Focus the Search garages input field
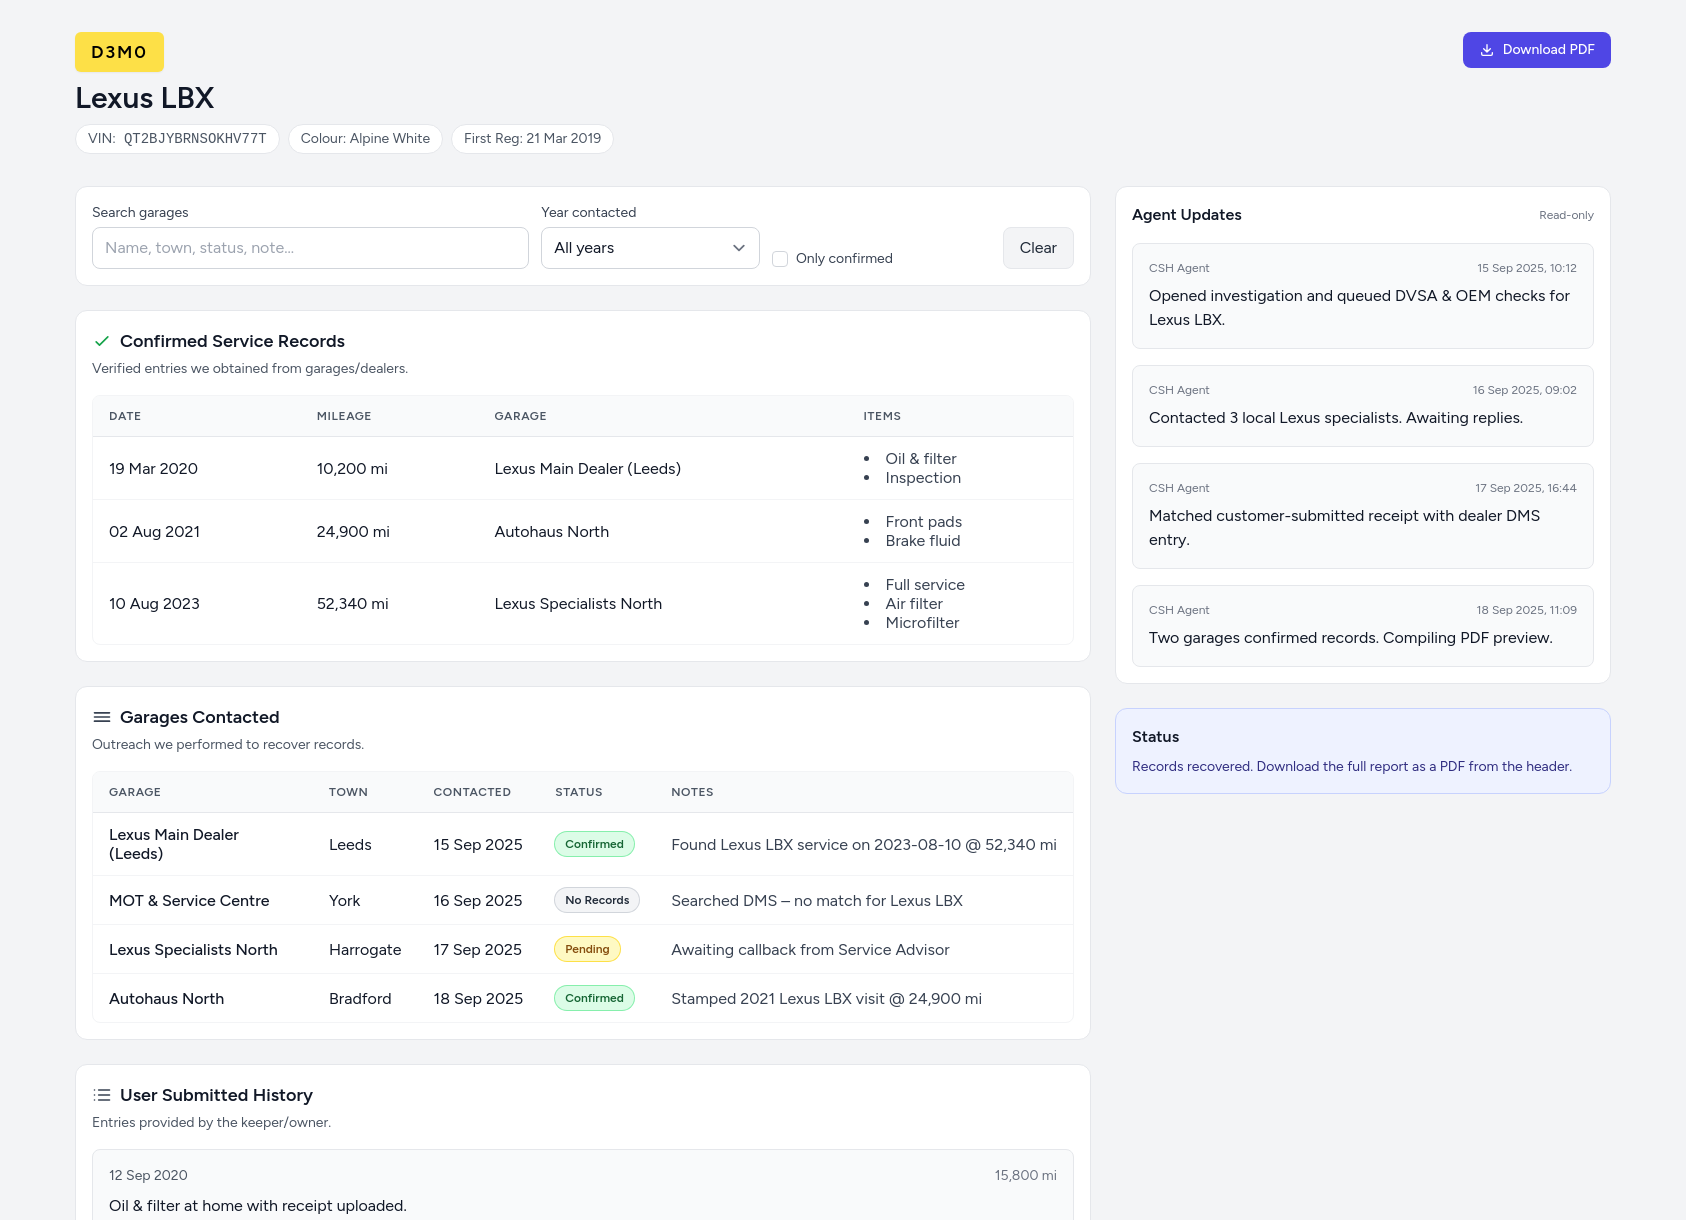Viewport: 1686px width, 1220px height. 310,248
